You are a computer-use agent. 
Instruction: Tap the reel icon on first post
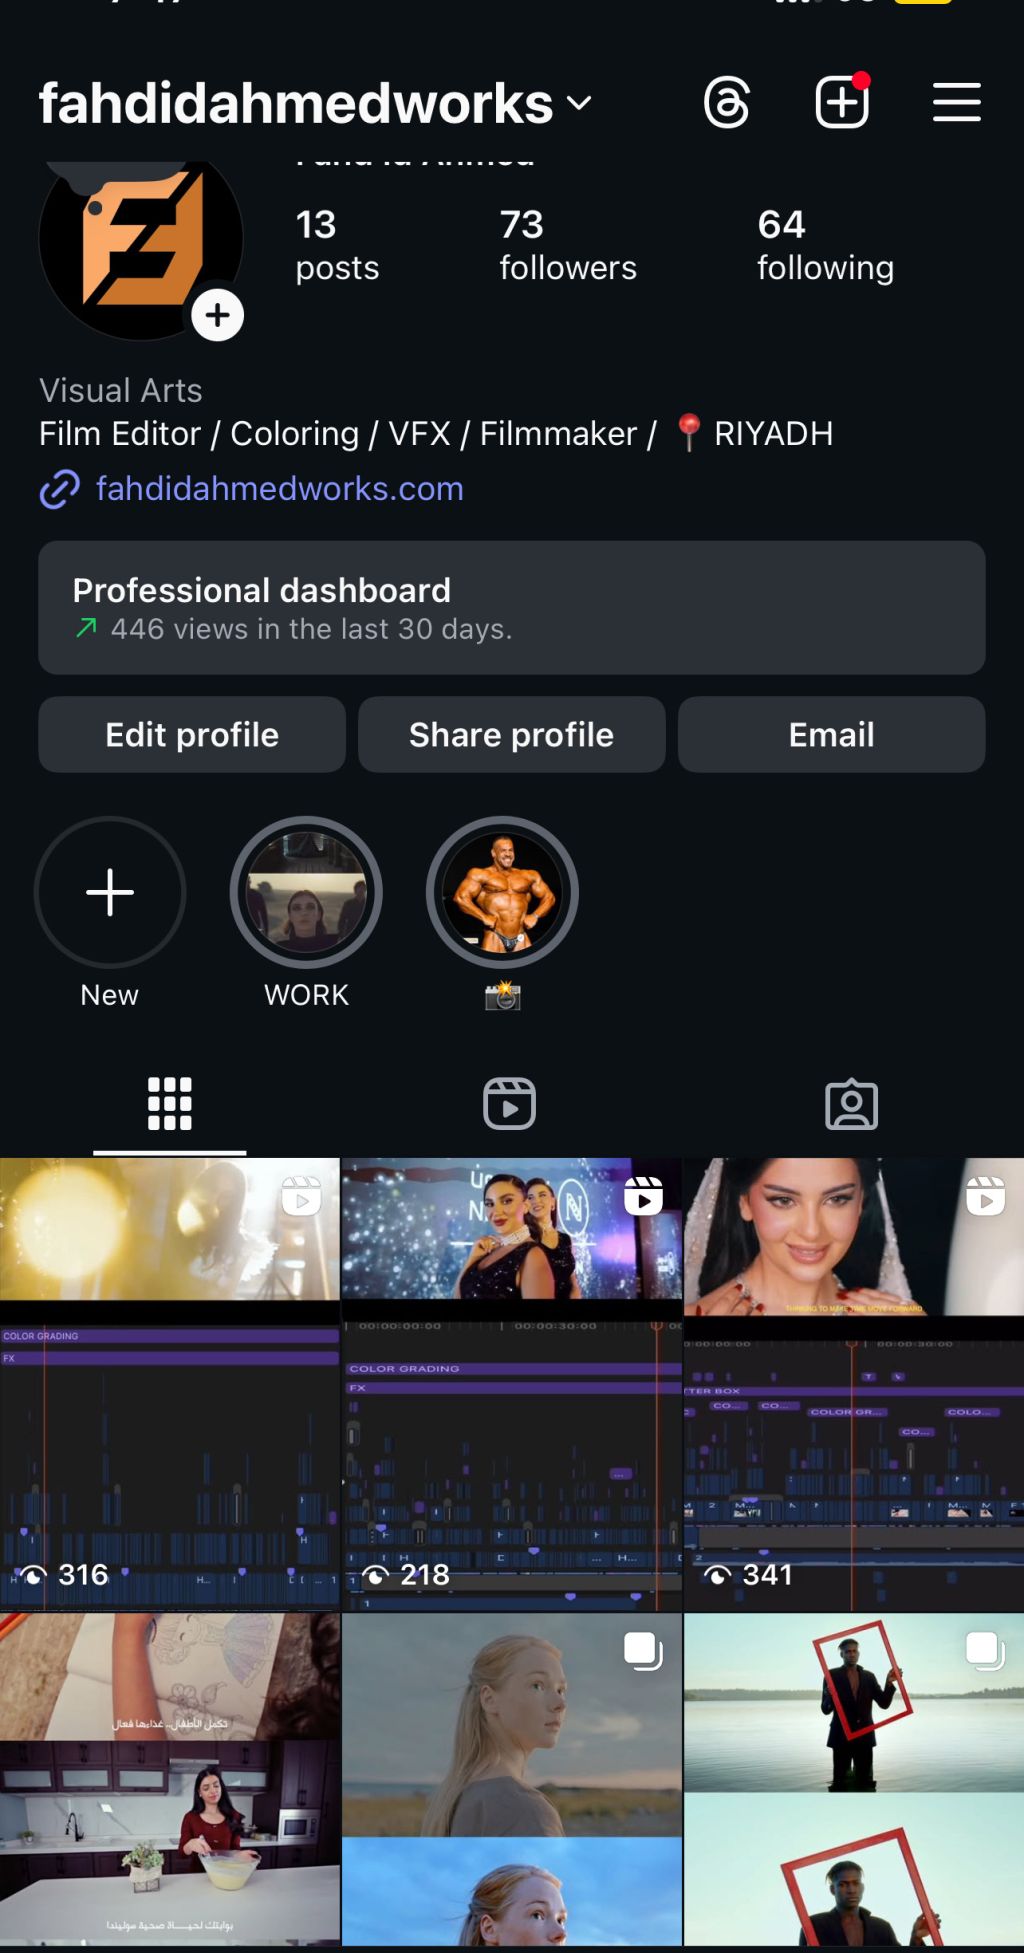point(301,1196)
